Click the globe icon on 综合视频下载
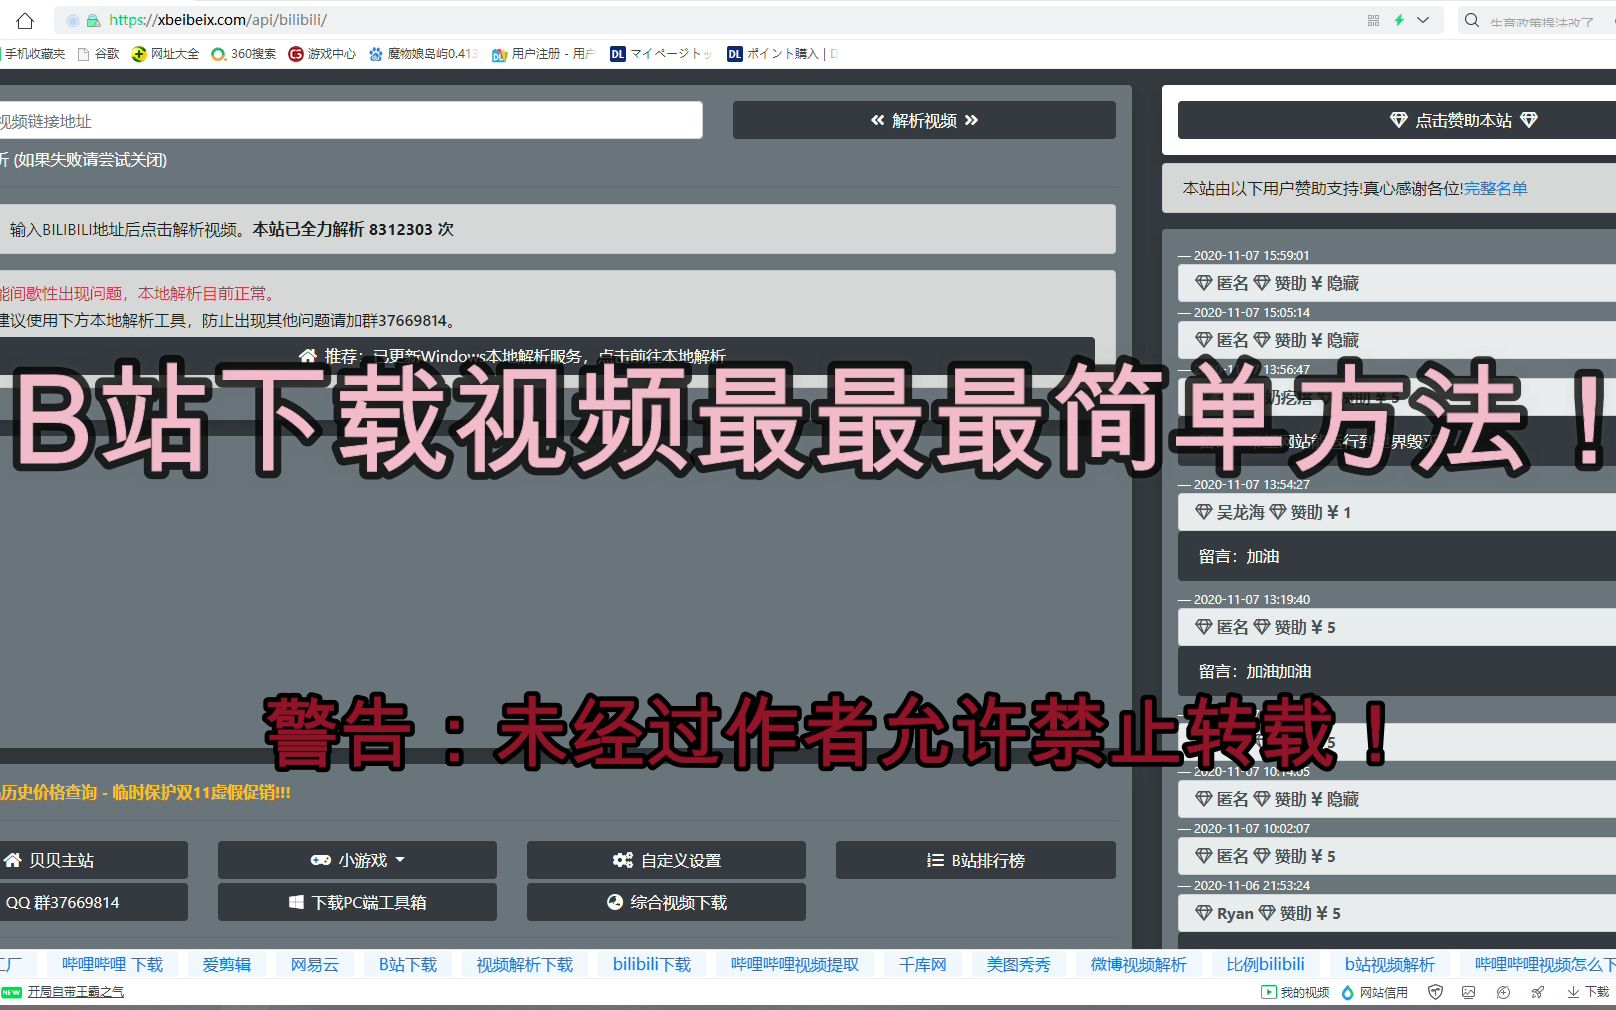Screen dimensions: 1616x1010 click(x=615, y=902)
